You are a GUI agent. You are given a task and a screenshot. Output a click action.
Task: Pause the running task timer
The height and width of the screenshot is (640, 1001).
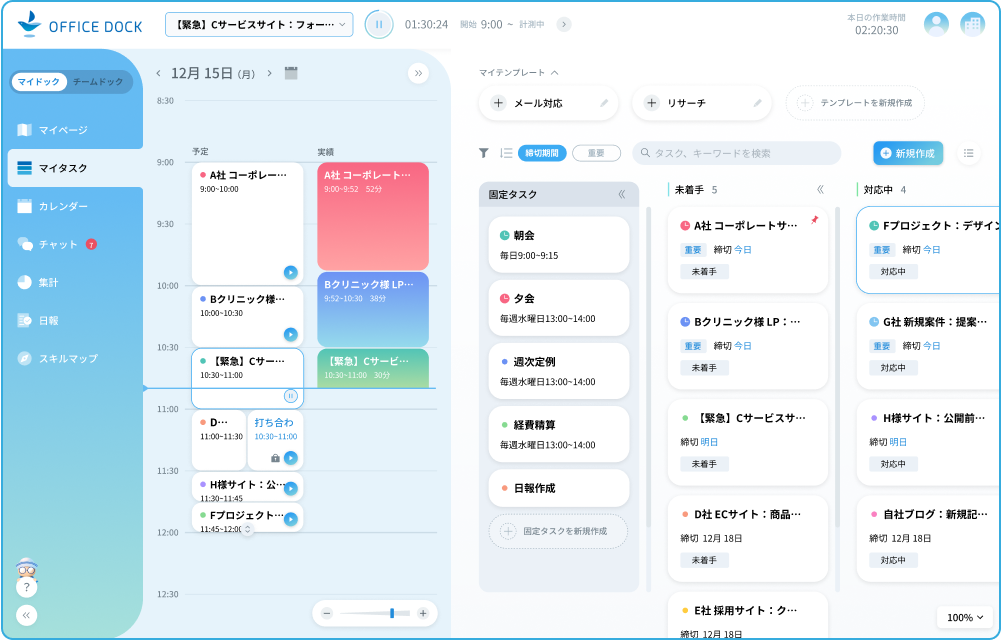(378, 23)
